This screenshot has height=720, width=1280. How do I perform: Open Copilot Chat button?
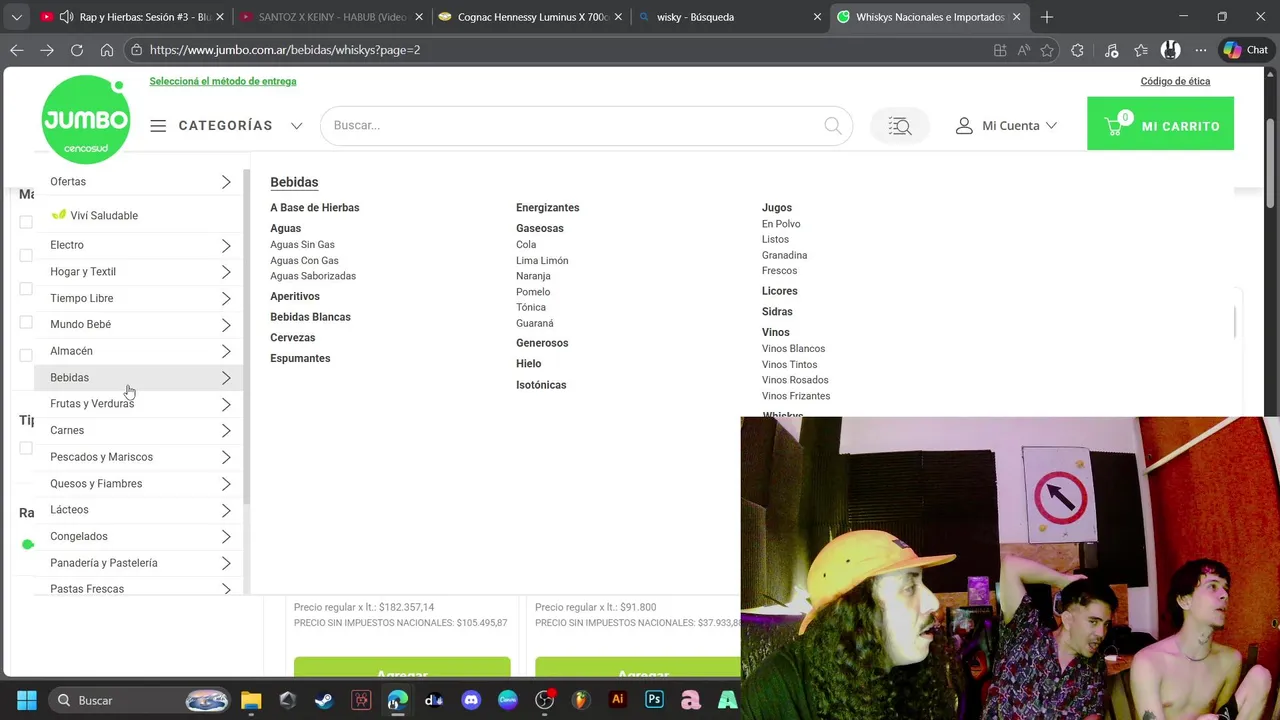1246,50
